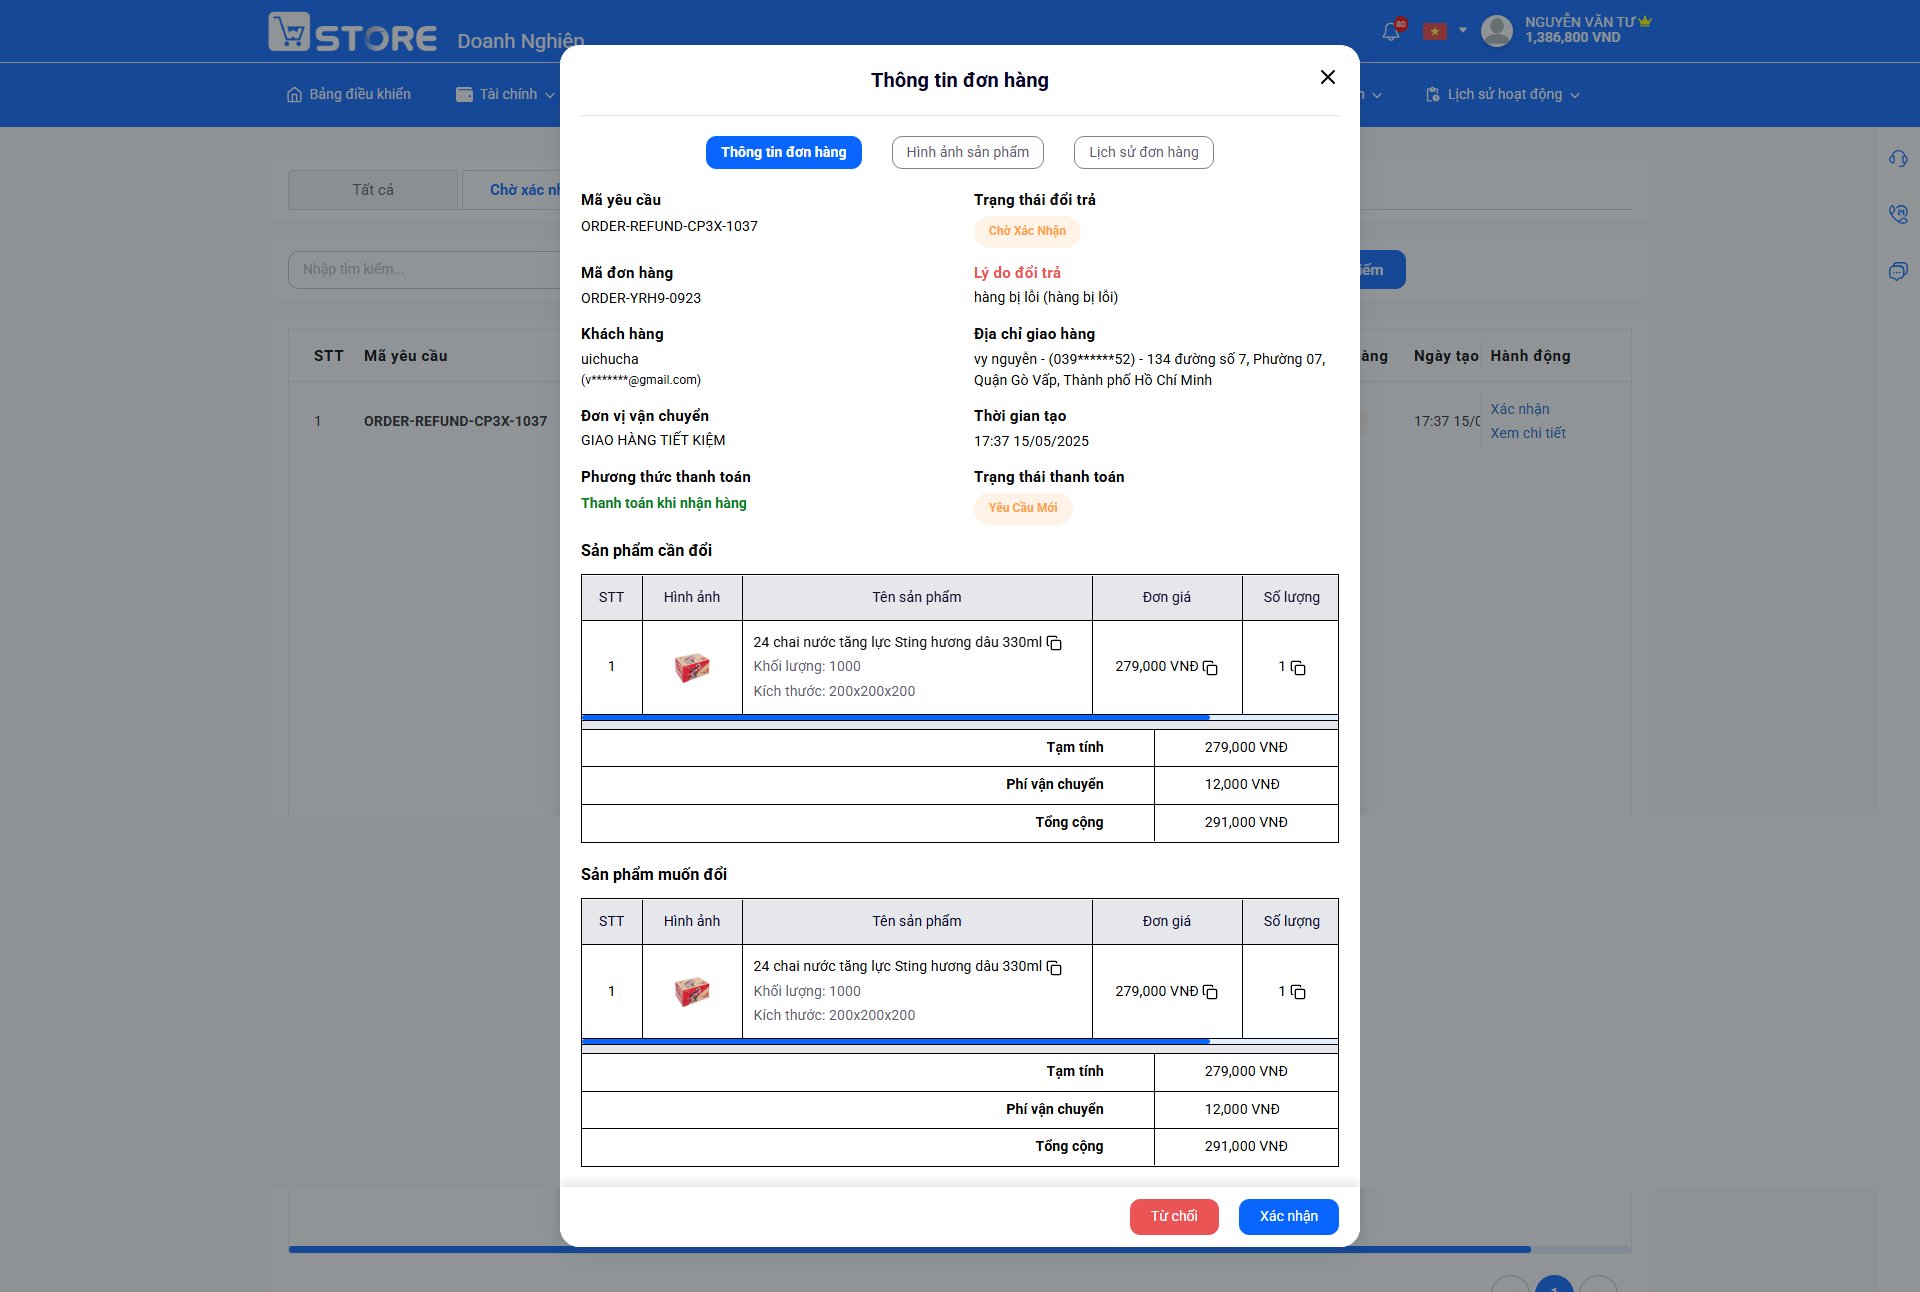Switch to Hình ảnh sản phẩm tab
Viewport: 1920px width, 1292px height.
click(x=968, y=152)
